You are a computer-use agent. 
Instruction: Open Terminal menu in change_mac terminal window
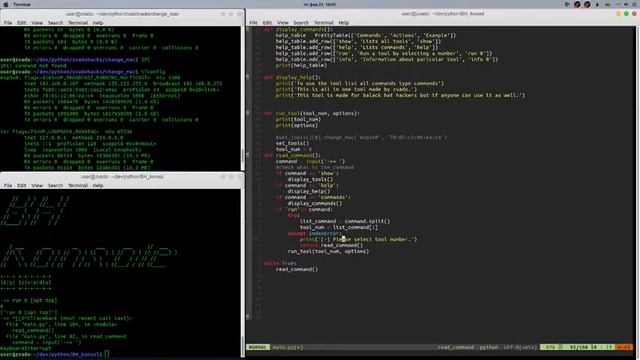(78, 23)
